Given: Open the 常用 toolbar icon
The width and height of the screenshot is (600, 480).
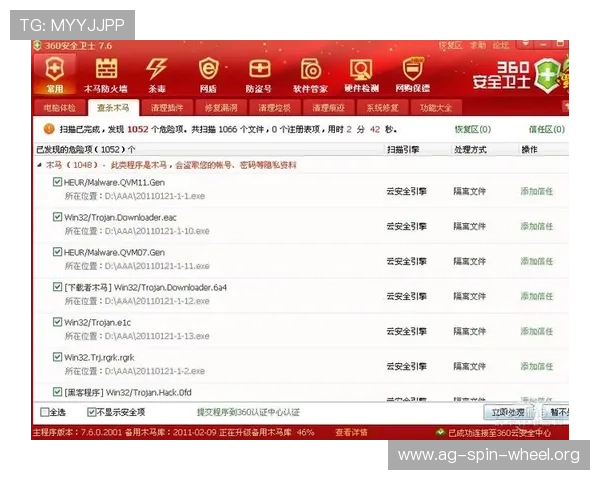Looking at the screenshot, I should 55,74.
